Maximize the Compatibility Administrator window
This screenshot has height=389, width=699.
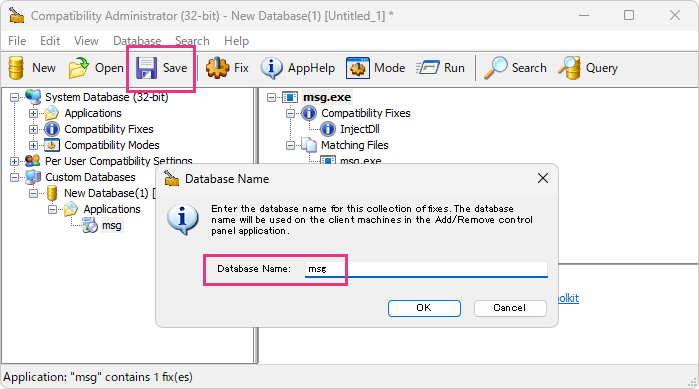[629, 16]
